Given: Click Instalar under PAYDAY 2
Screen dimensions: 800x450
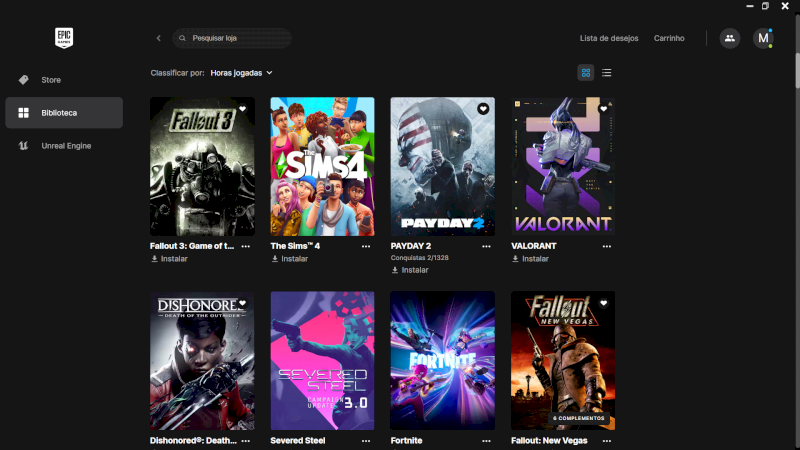Looking at the screenshot, I should (x=410, y=270).
